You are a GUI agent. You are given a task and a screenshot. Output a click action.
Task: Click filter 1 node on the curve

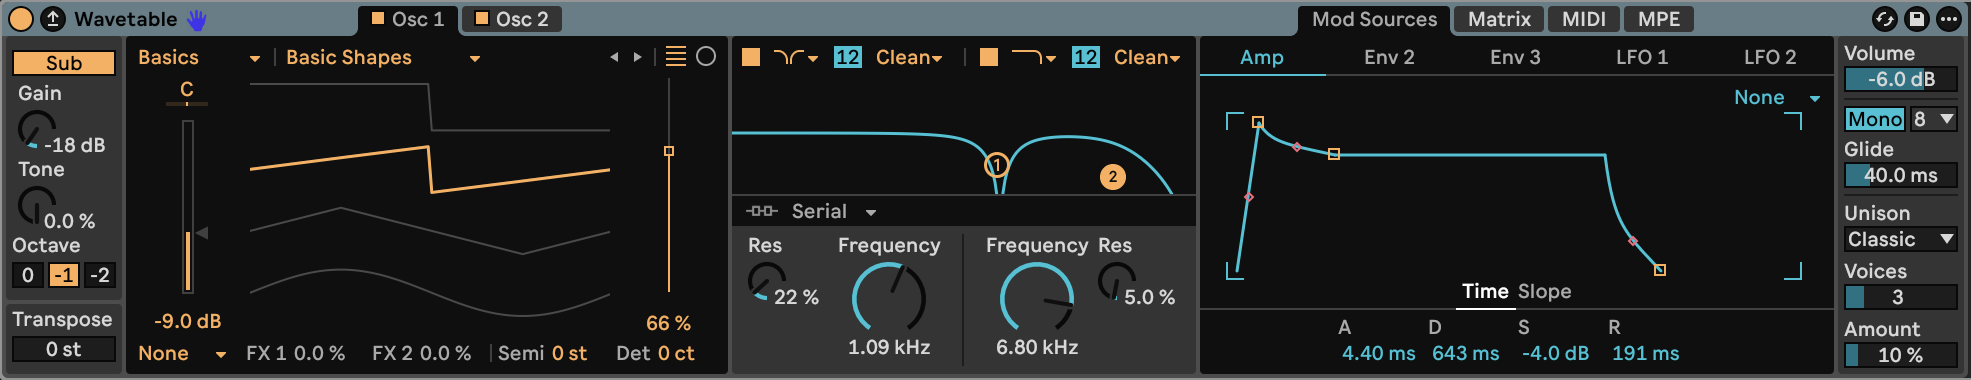(x=996, y=165)
